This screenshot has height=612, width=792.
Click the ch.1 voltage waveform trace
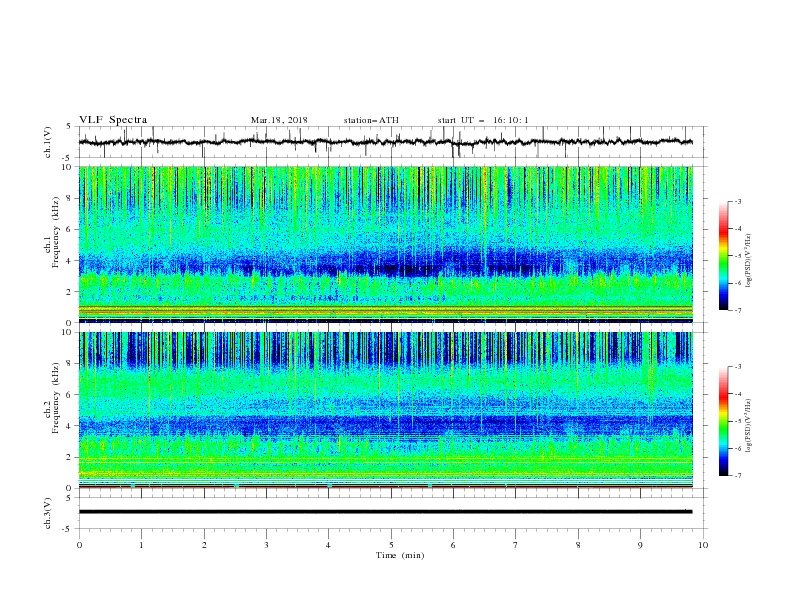386,142
